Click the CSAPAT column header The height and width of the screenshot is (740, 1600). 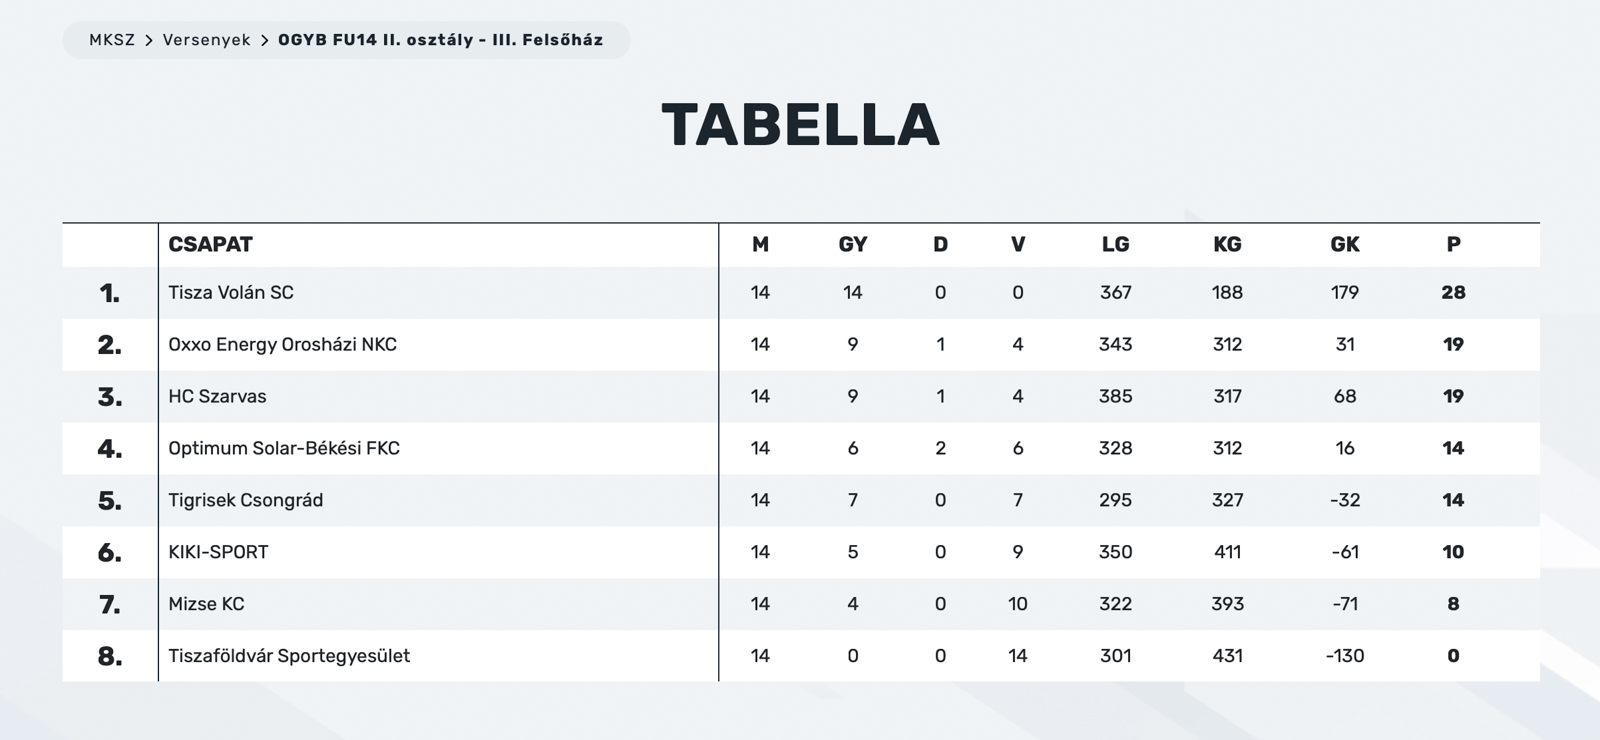(210, 245)
